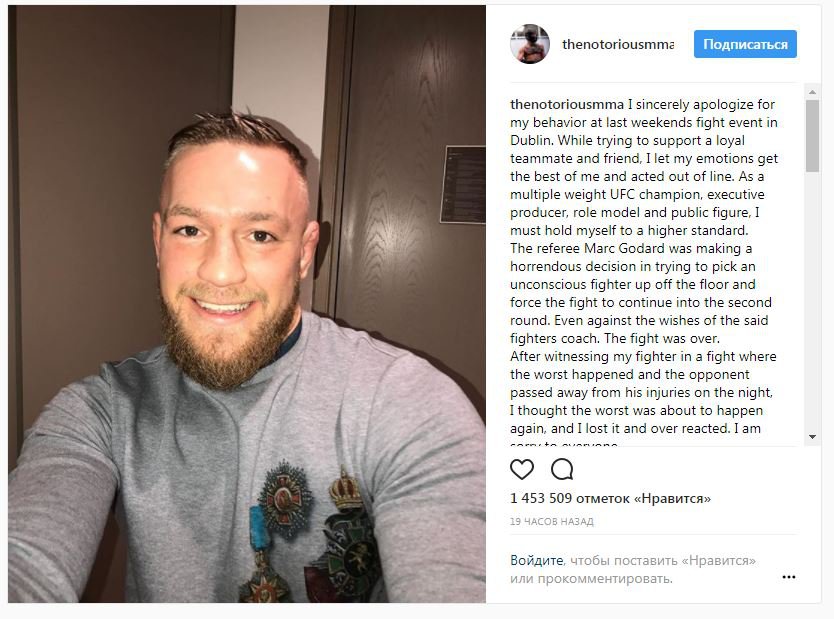
Task: Open the three-dot more options menu
Action: click(789, 577)
